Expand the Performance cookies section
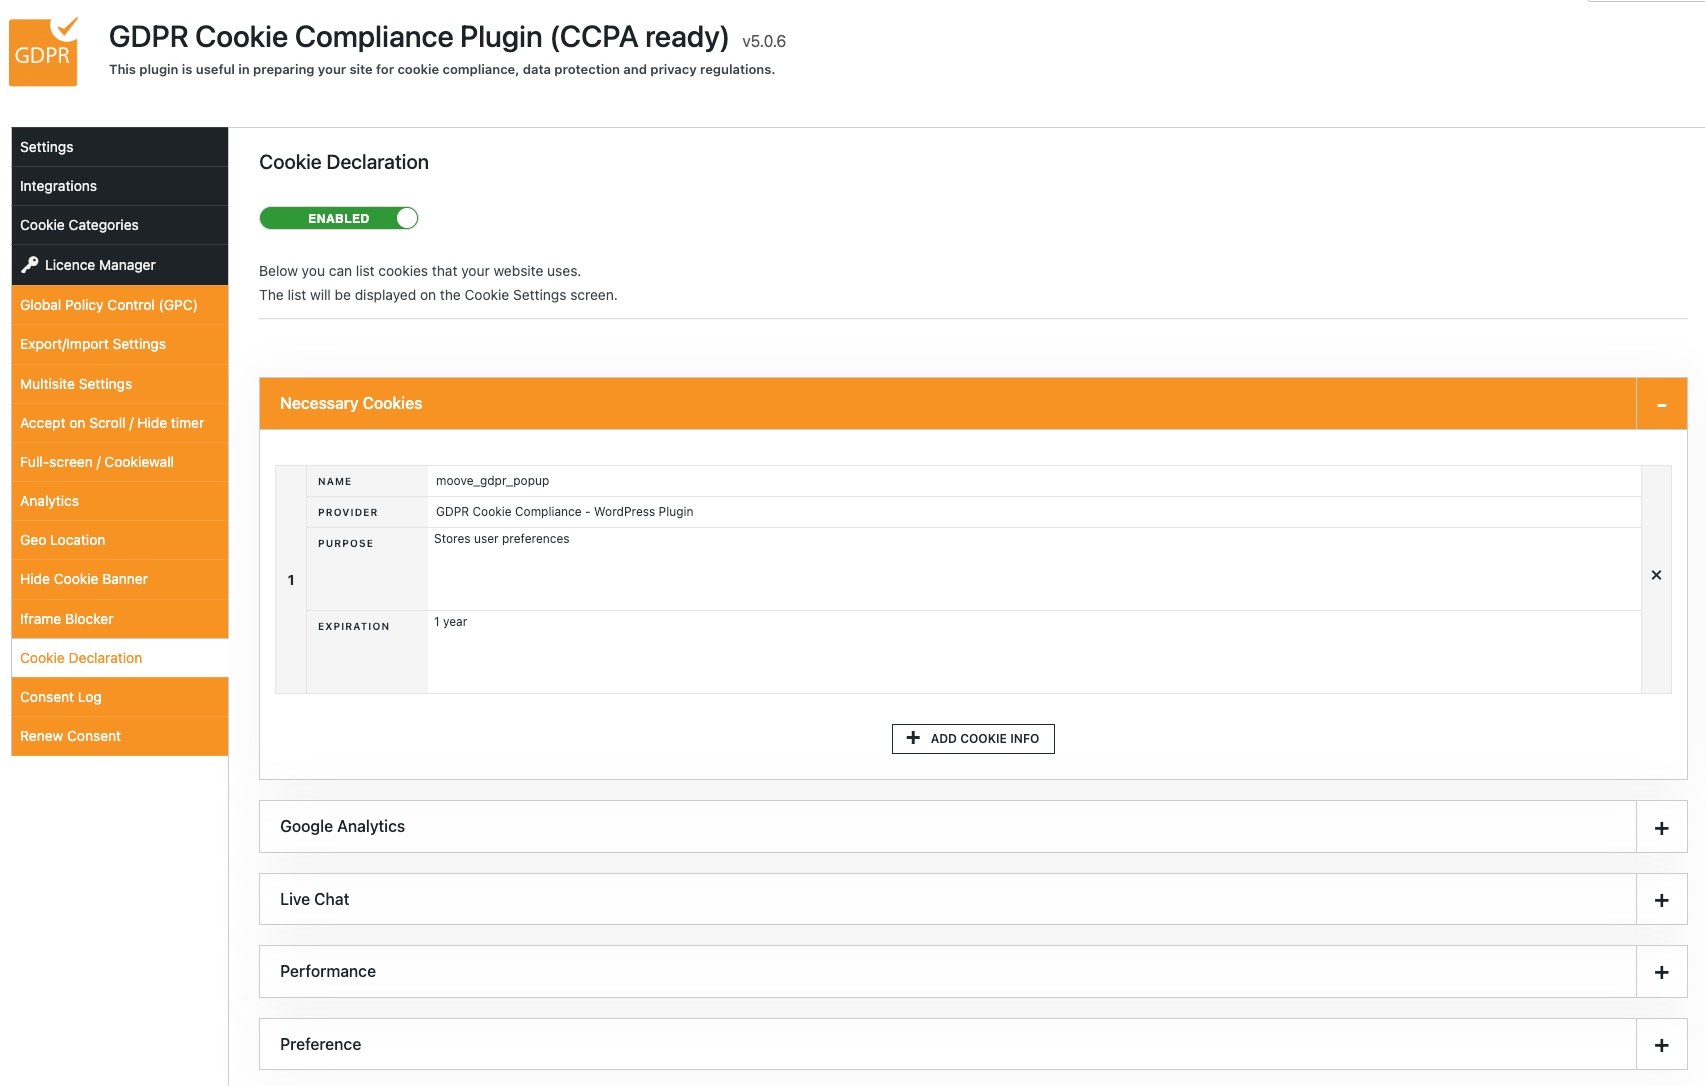Screen dimensions: 1705x1086 click(1661, 972)
